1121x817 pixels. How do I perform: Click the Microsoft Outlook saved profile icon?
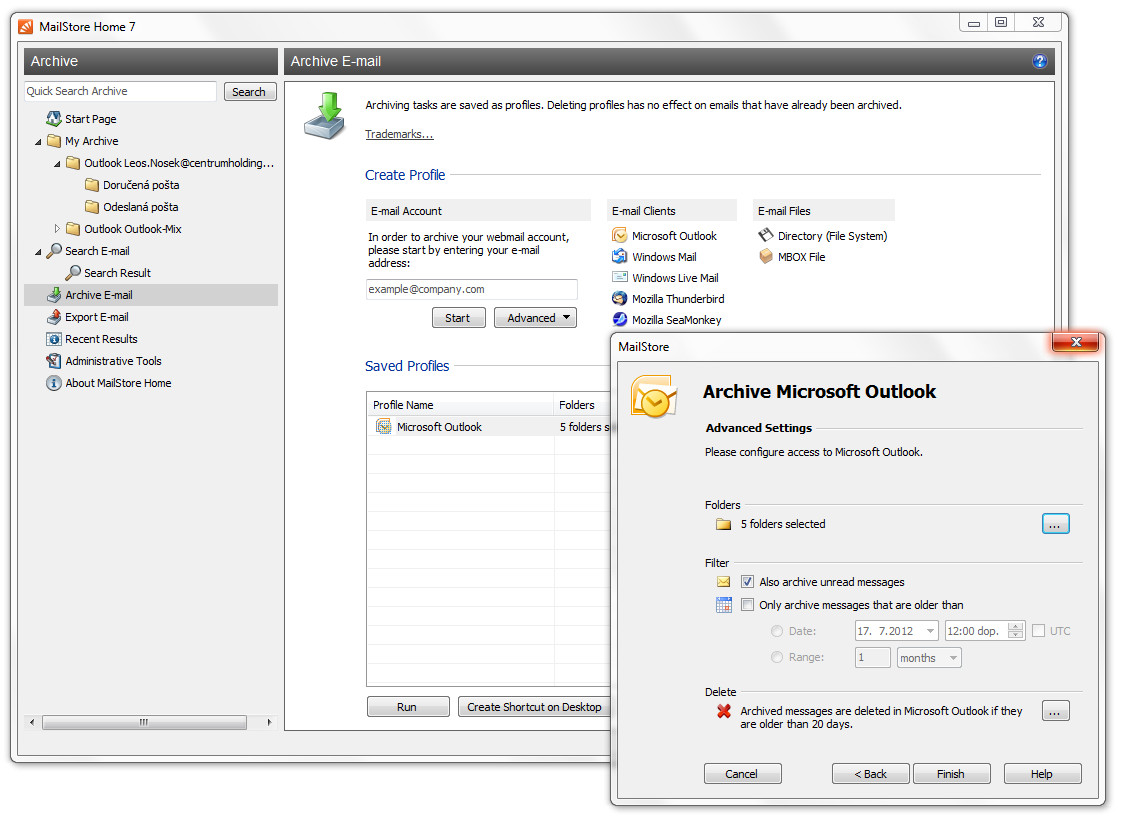pos(384,427)
